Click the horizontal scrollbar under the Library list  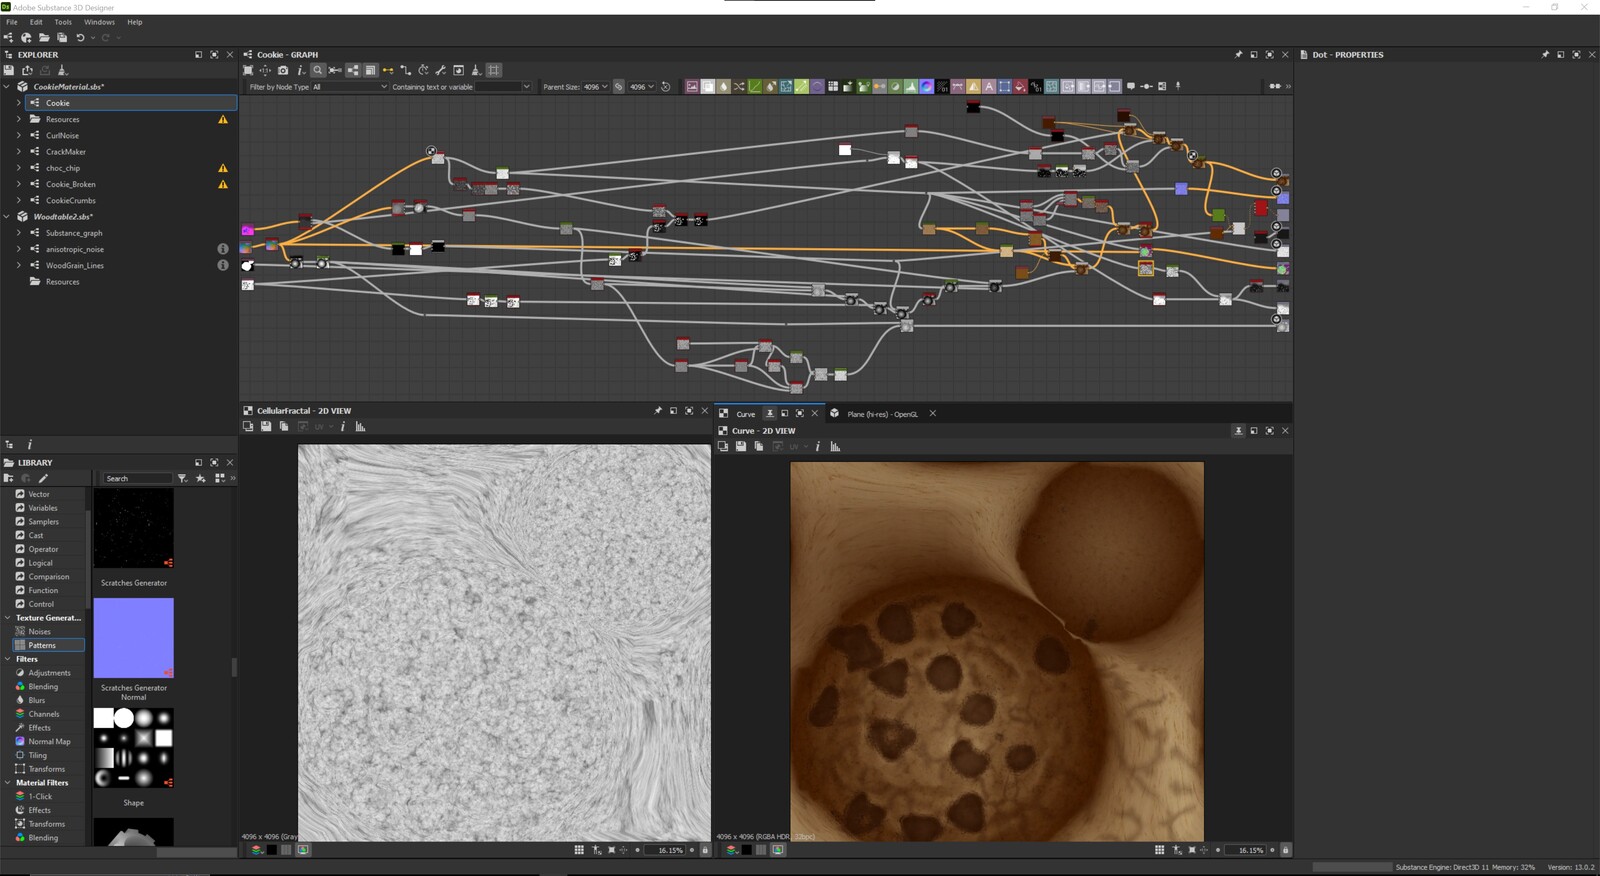(x=196, y=852)
